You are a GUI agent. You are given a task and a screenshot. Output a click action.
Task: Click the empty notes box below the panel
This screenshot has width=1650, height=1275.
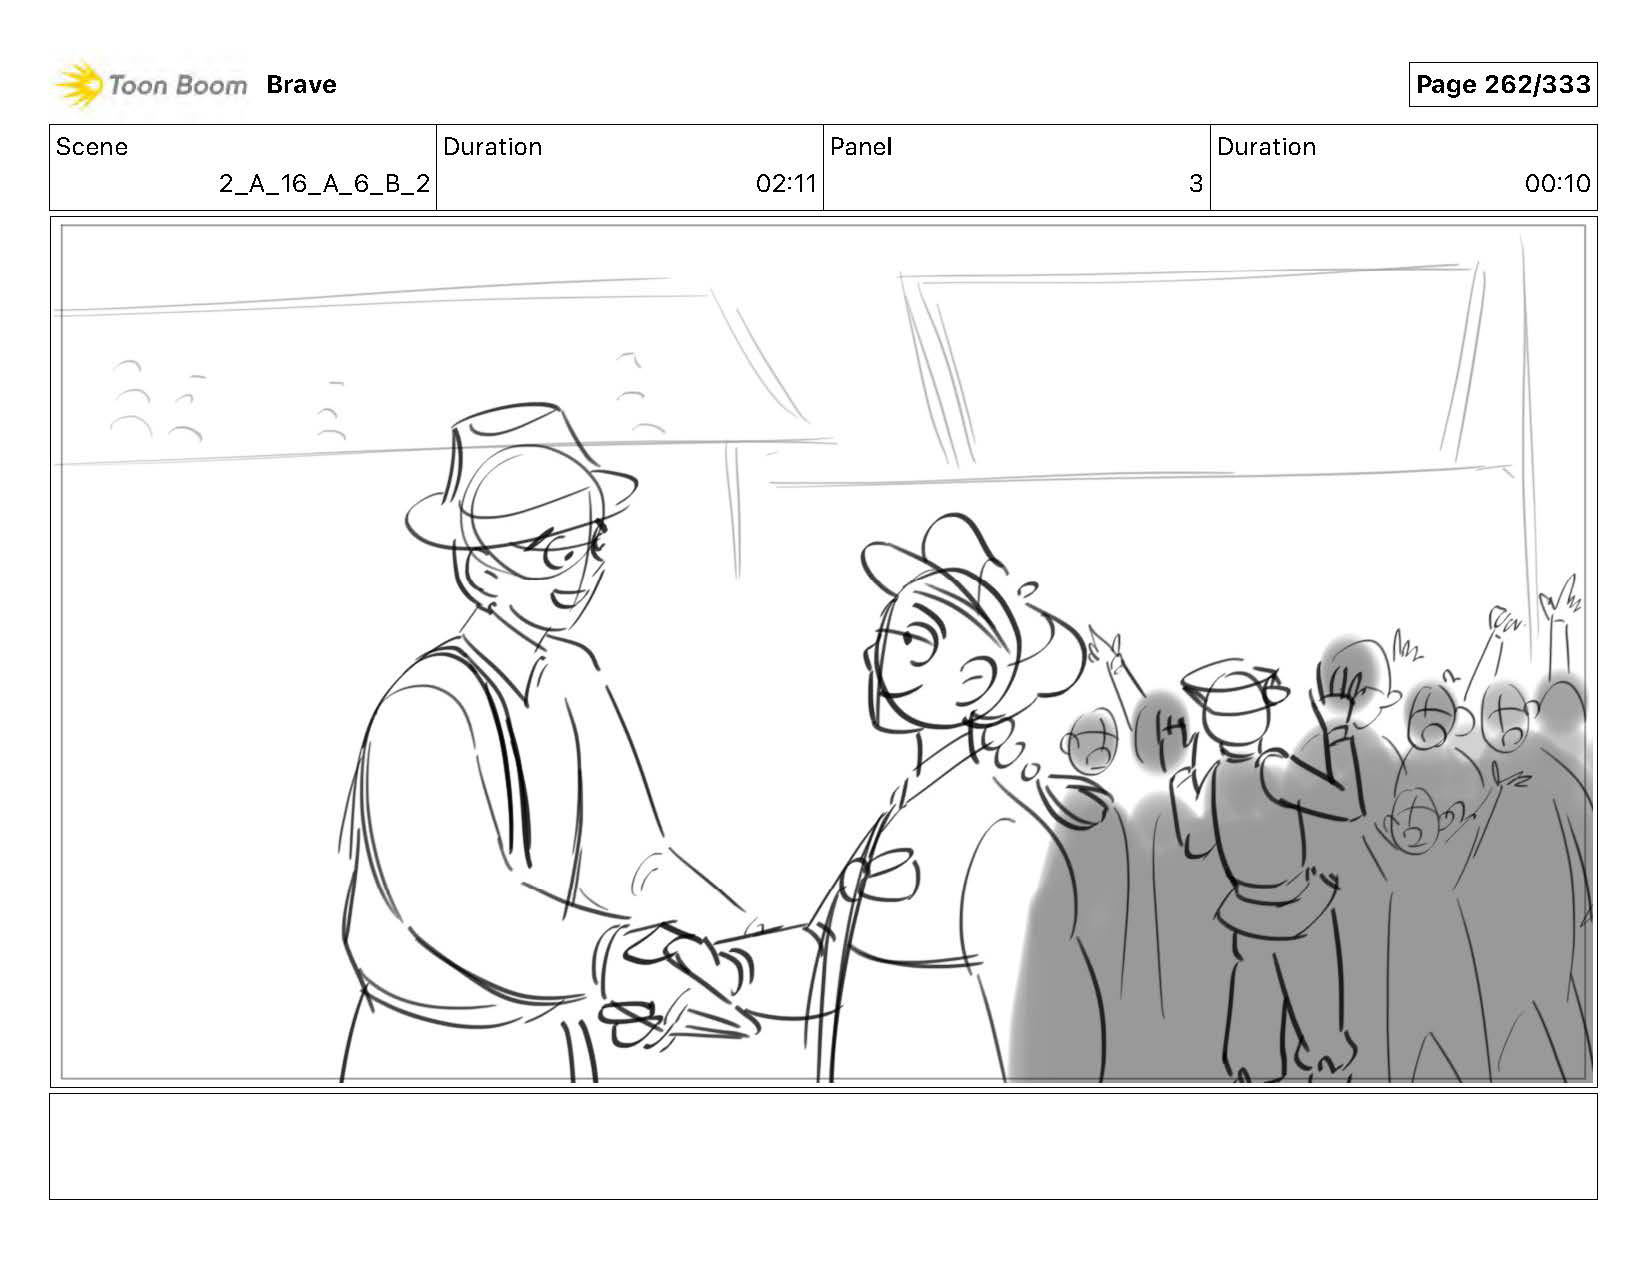tap(823, 1146)
